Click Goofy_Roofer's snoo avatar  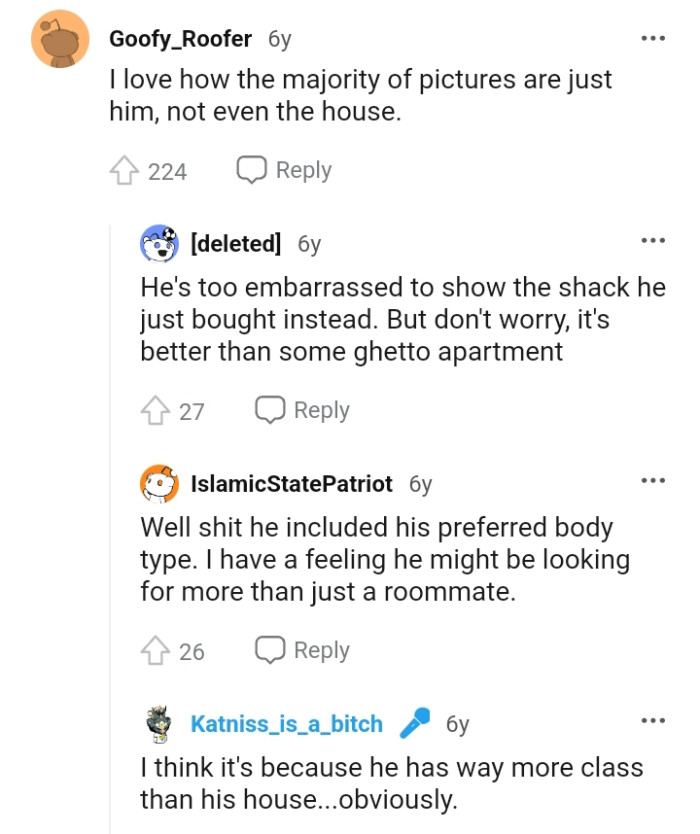(x=61, y=38)
